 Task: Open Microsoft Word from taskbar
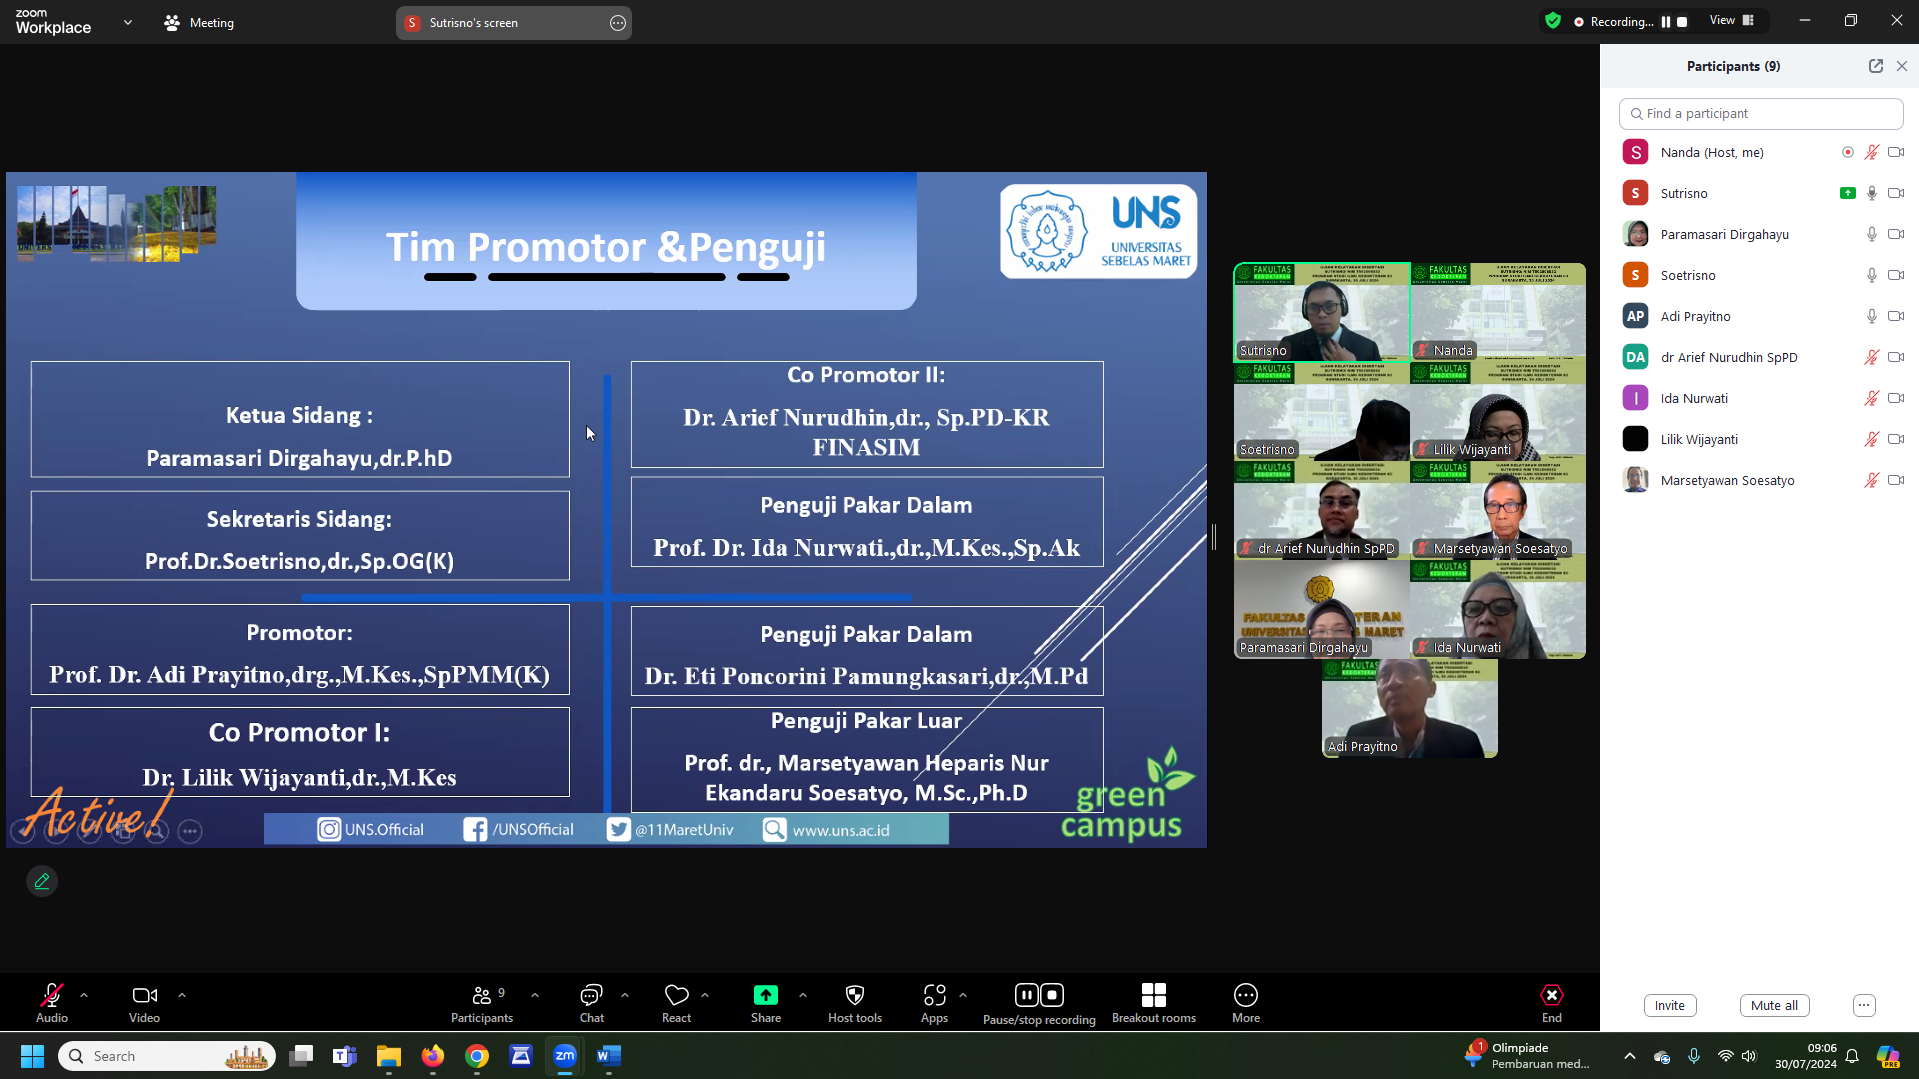click(609, 1056)
